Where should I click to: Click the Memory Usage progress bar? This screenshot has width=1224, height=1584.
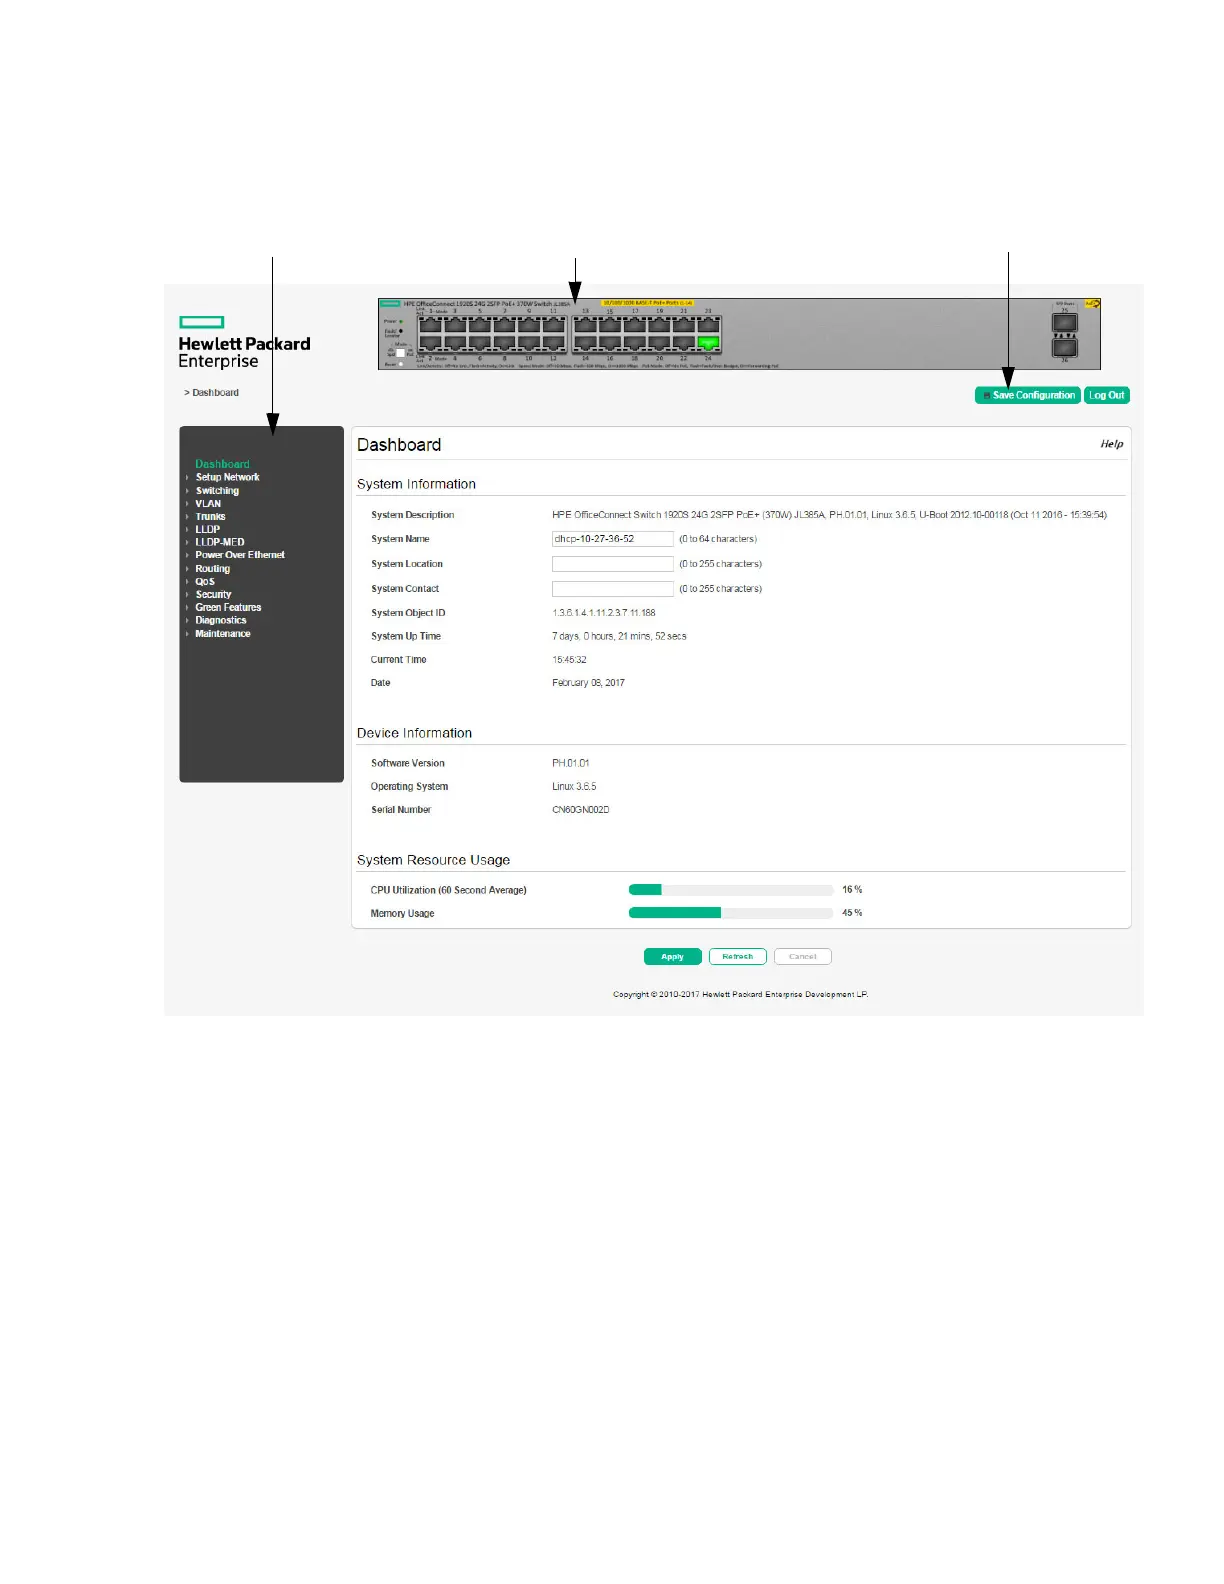pos(731,913)
